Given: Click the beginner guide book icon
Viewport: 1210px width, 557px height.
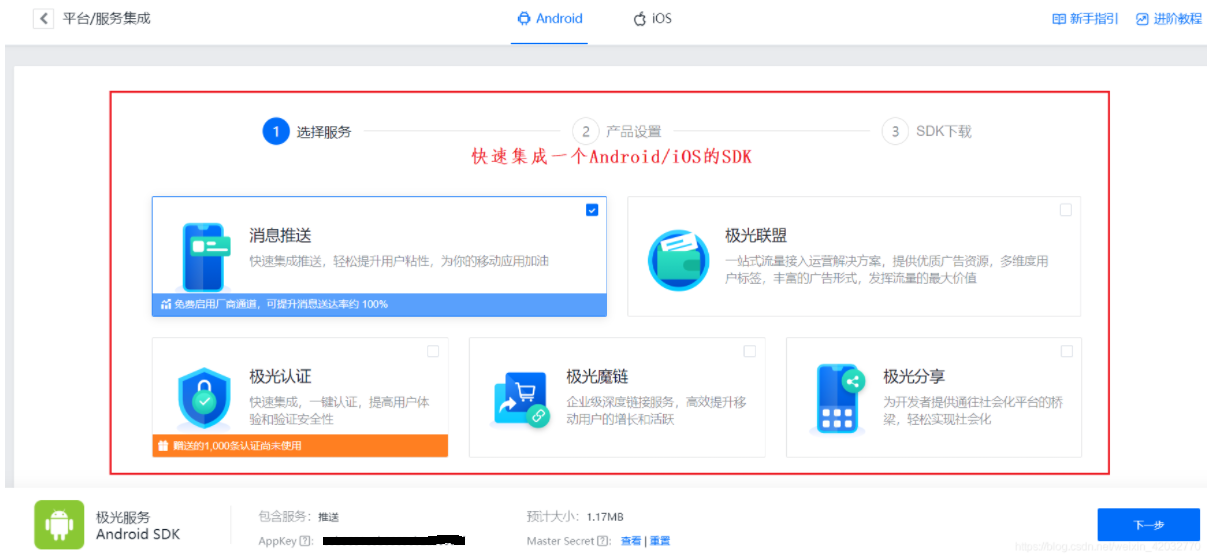Looking at the screenshot, I should click(1058, 19).
